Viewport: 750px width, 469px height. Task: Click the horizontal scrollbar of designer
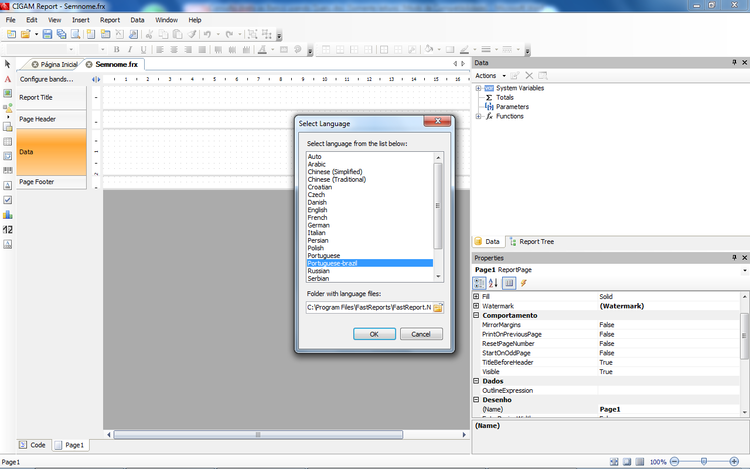[258, 435]
